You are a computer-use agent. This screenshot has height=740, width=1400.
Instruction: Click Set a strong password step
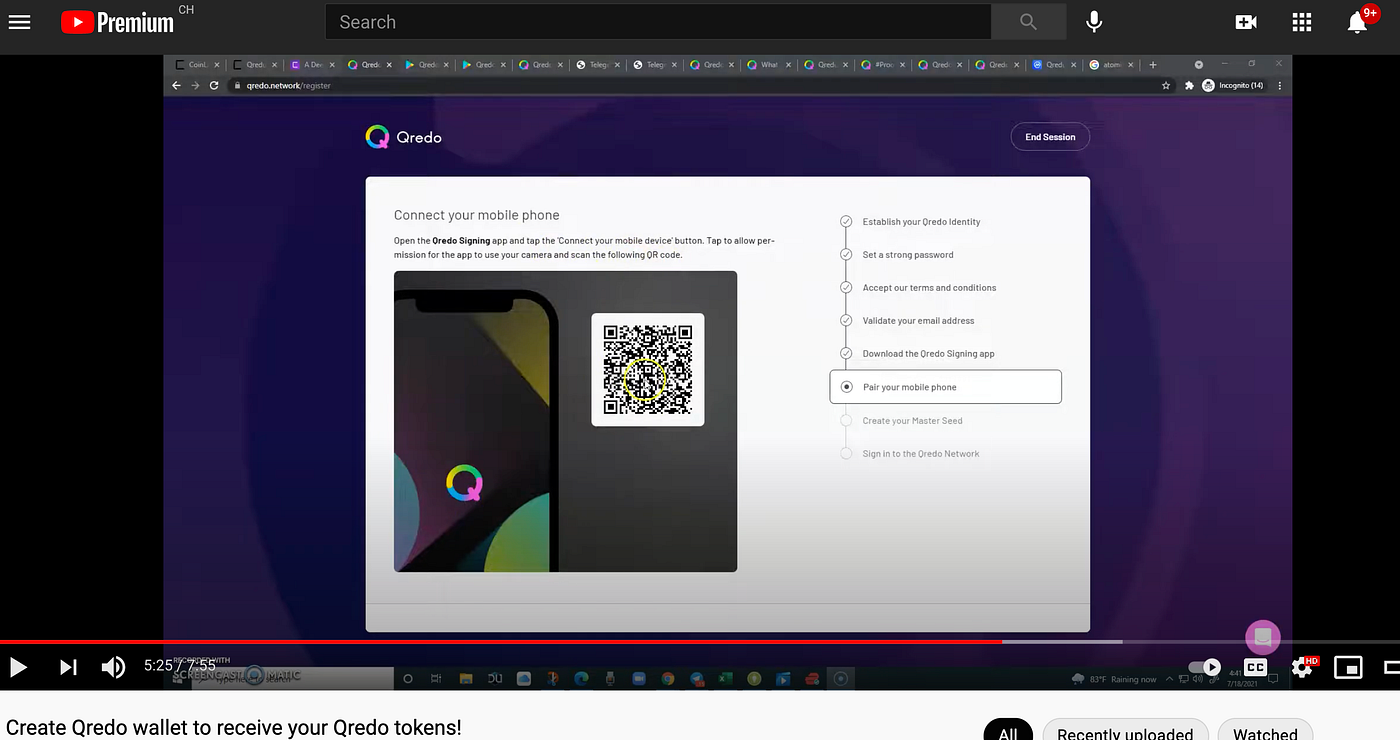click(x=908, y=255)
